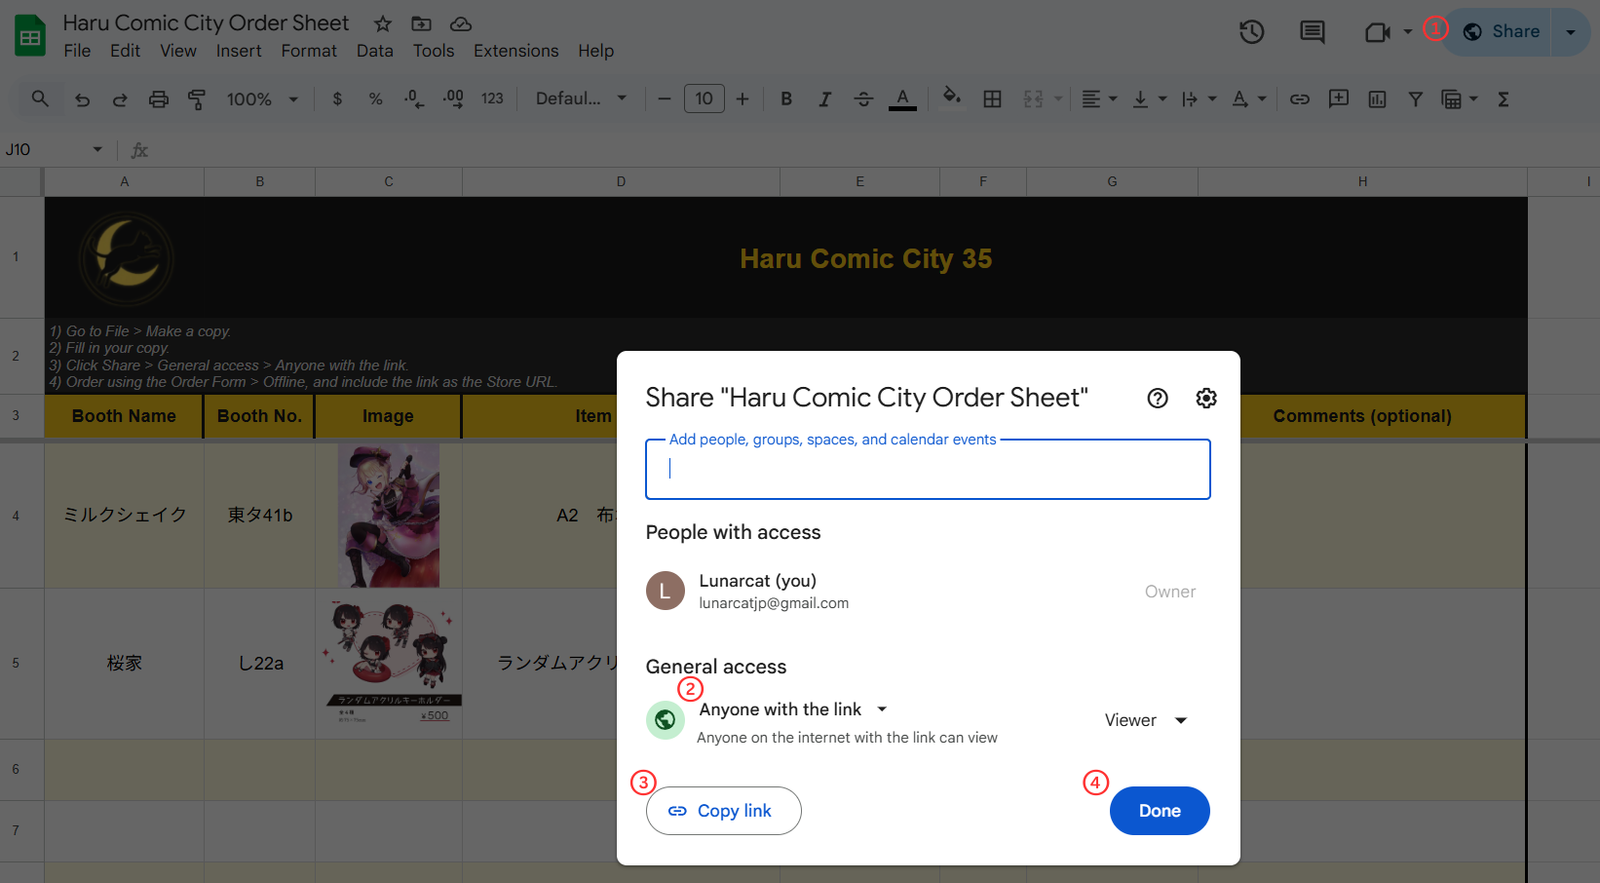This screenshot has height=883, width=1600.
Task: Start a Meet video call
Action: point(1378,32)
